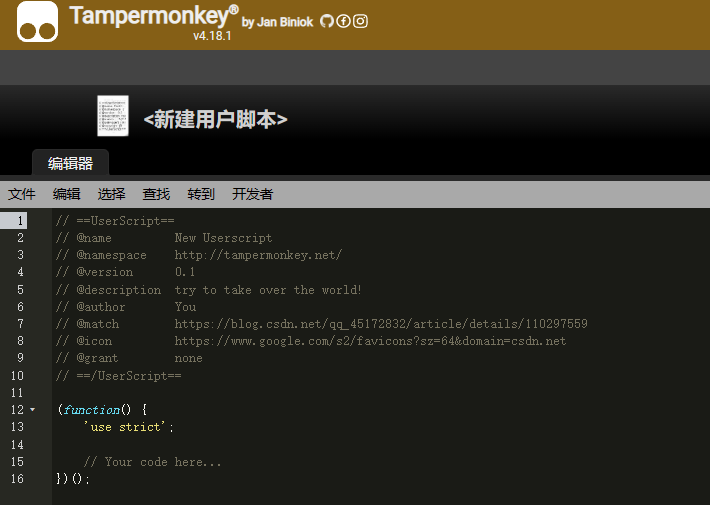Click the '@match' metadata key

[x=98, y=324]
